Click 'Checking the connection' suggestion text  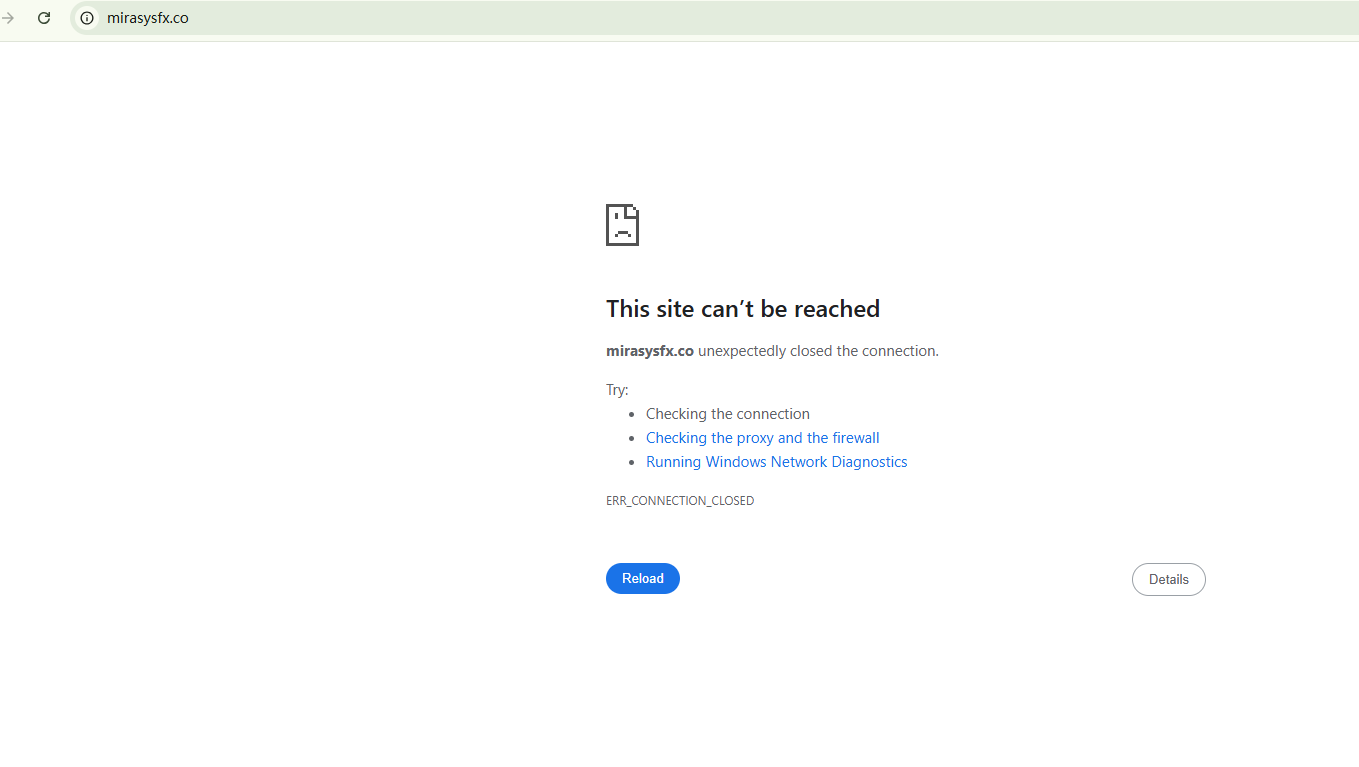(x=728, y=414)
